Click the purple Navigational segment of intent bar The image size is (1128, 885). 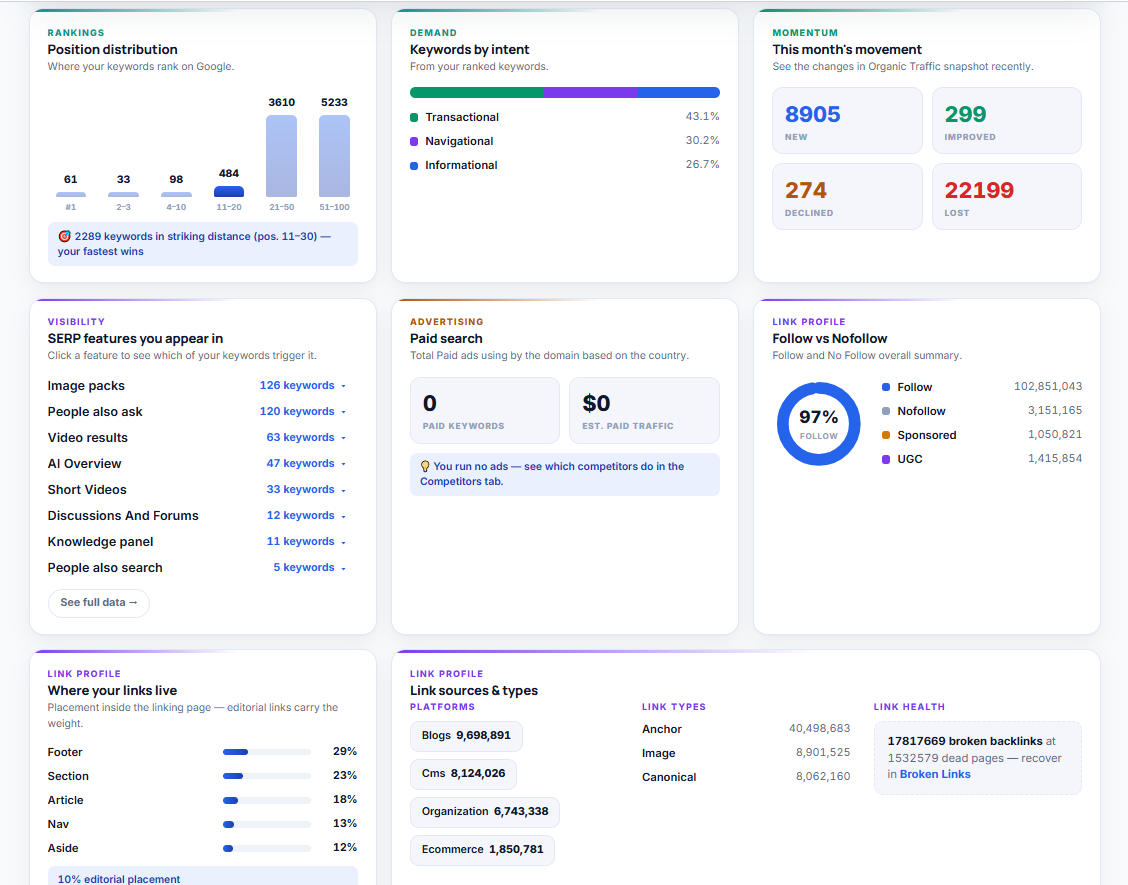[x=590, y=92]
